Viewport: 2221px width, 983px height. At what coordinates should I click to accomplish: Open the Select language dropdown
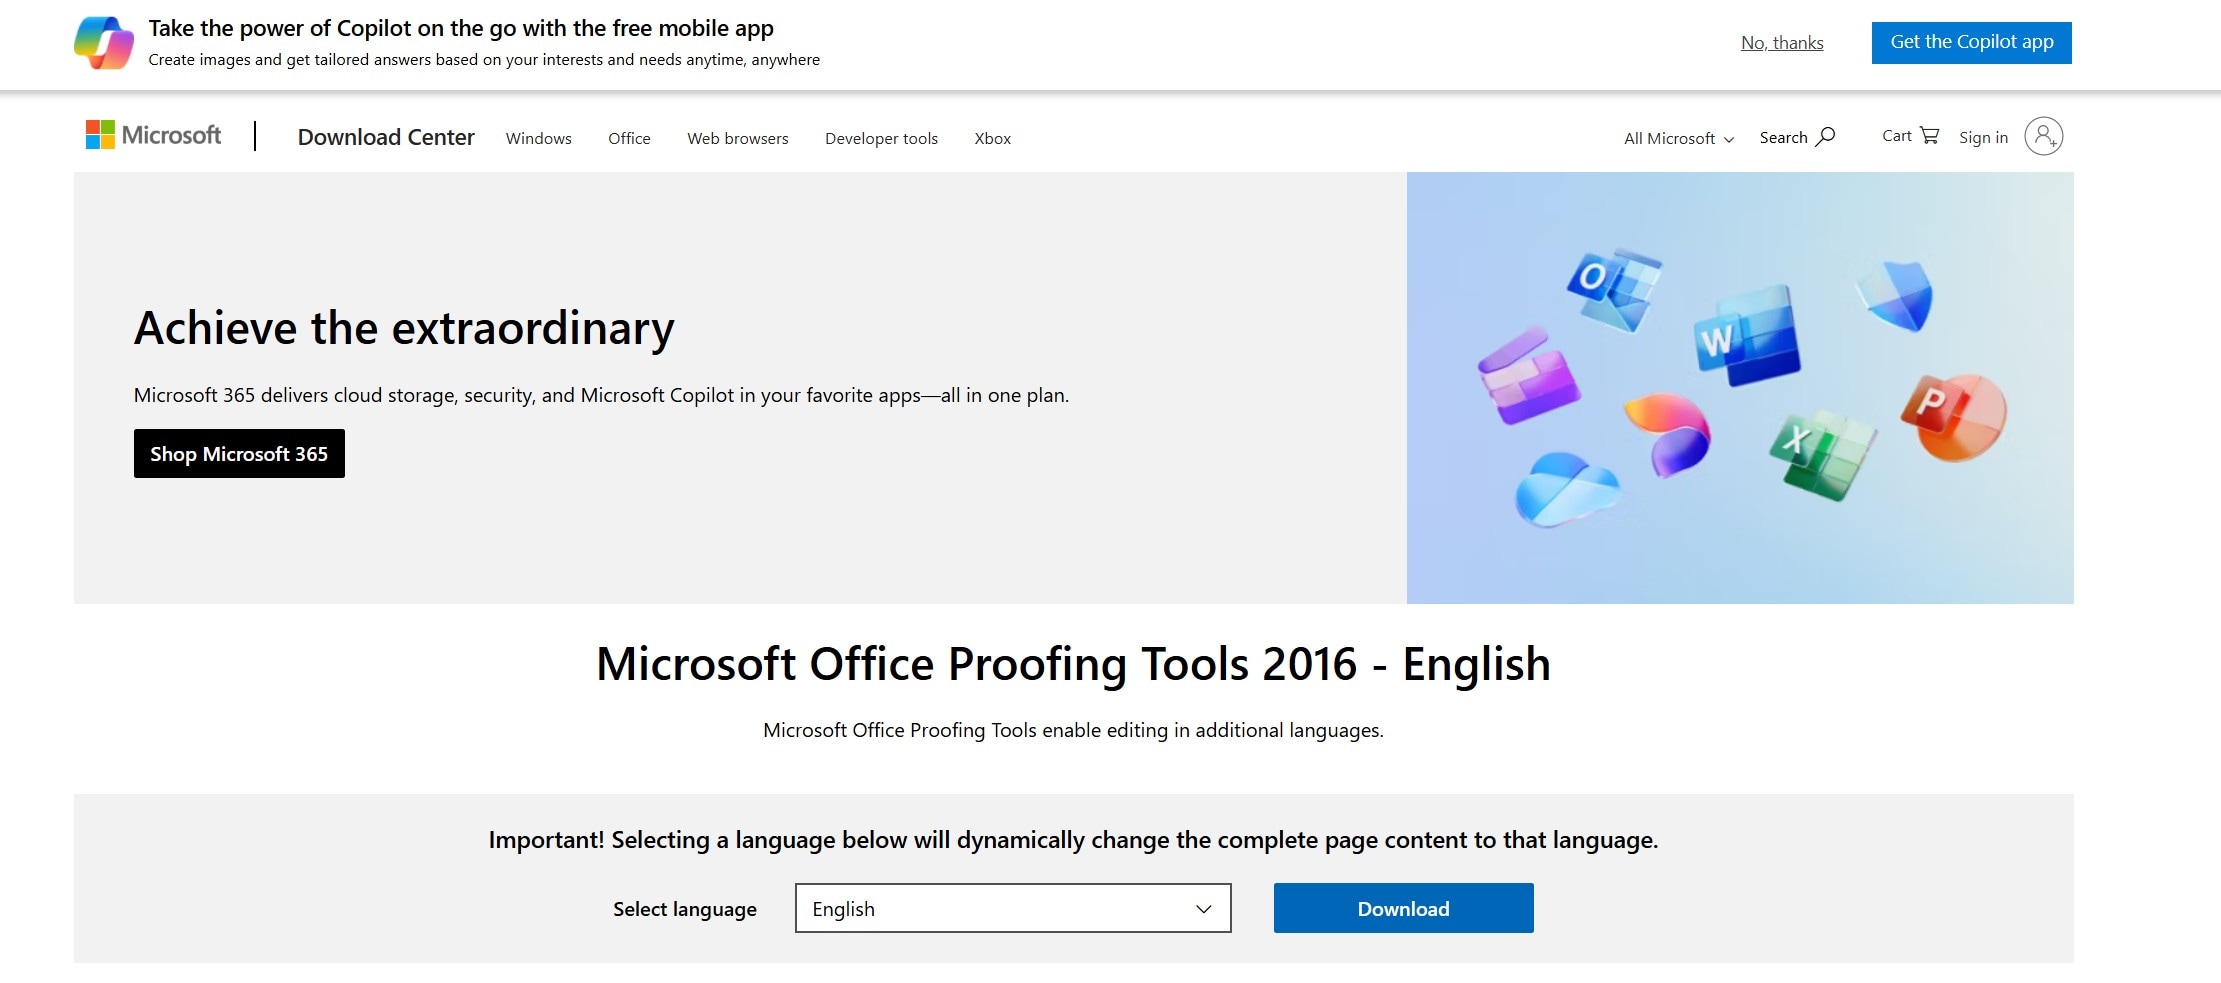pos(1013,908)
